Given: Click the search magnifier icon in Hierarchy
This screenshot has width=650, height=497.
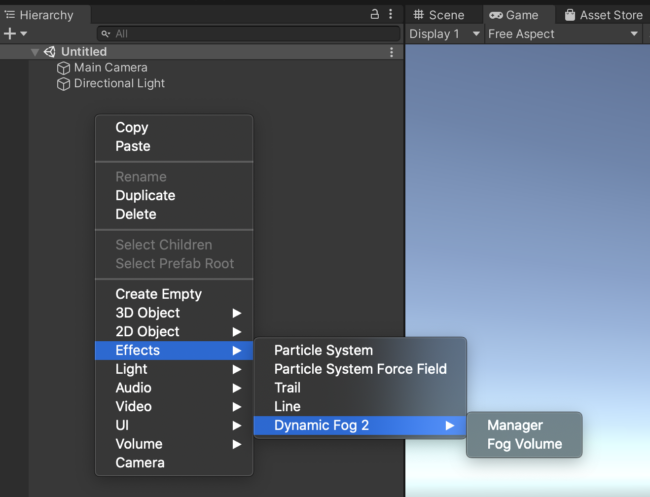Looking at the screenshot, I should click(x=106, y=34).
